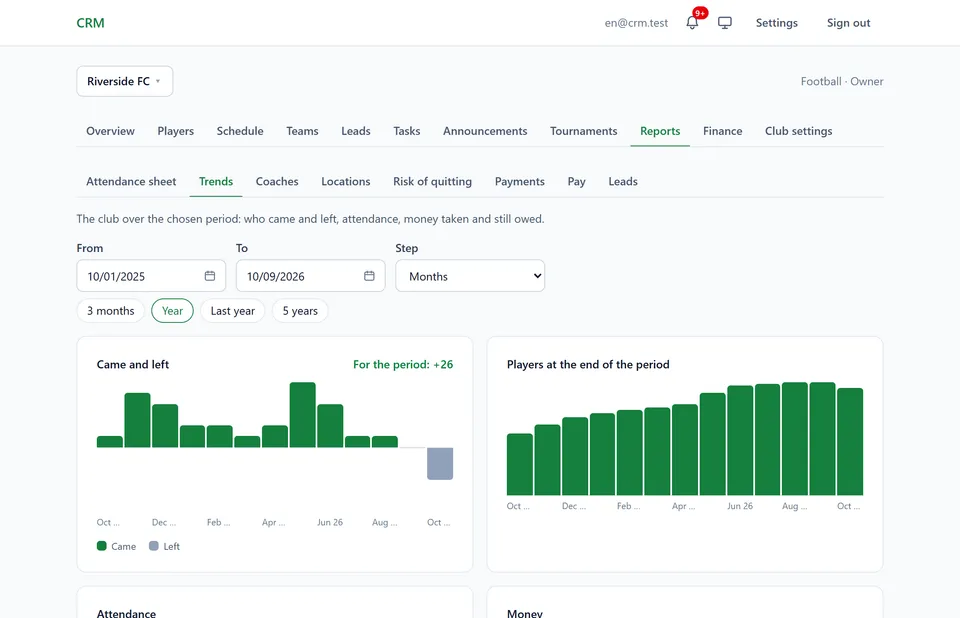The width and height of the screenshot is (960, 618).
Task: Open the Step Months dropdown
Action: coord(470,276)
